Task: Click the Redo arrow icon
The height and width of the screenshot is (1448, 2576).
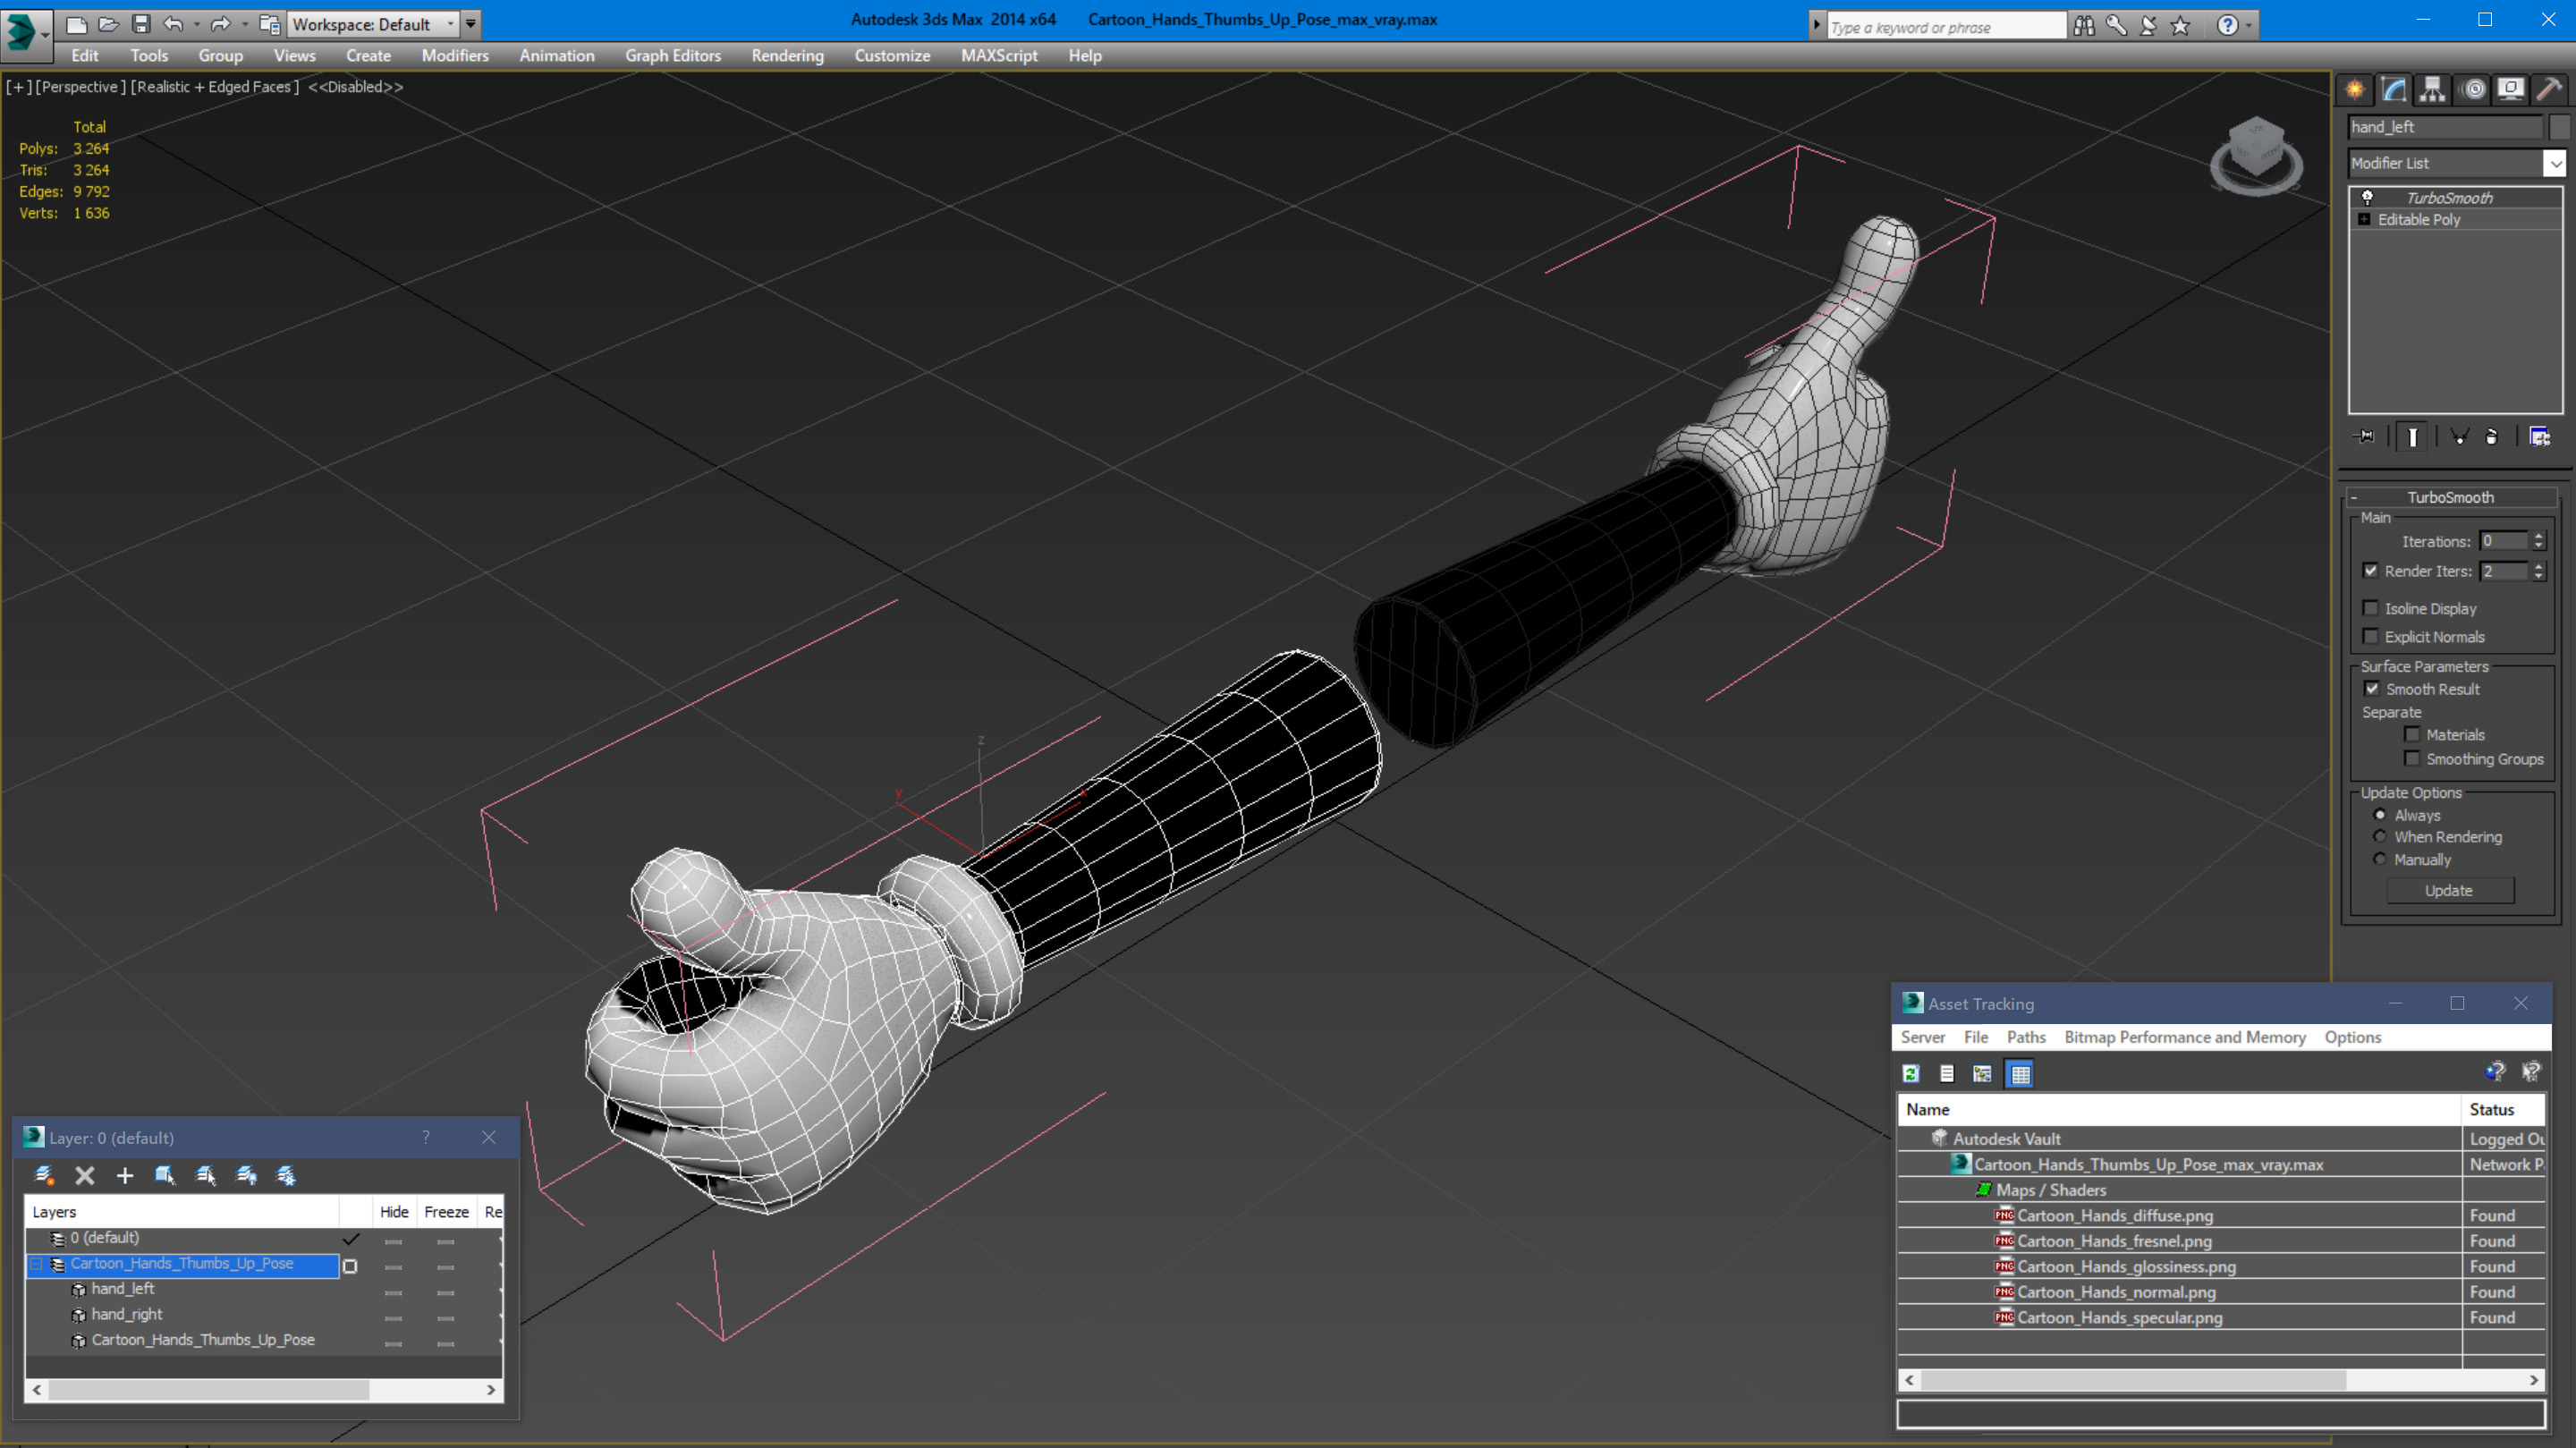Action: (x=220, y=24)
